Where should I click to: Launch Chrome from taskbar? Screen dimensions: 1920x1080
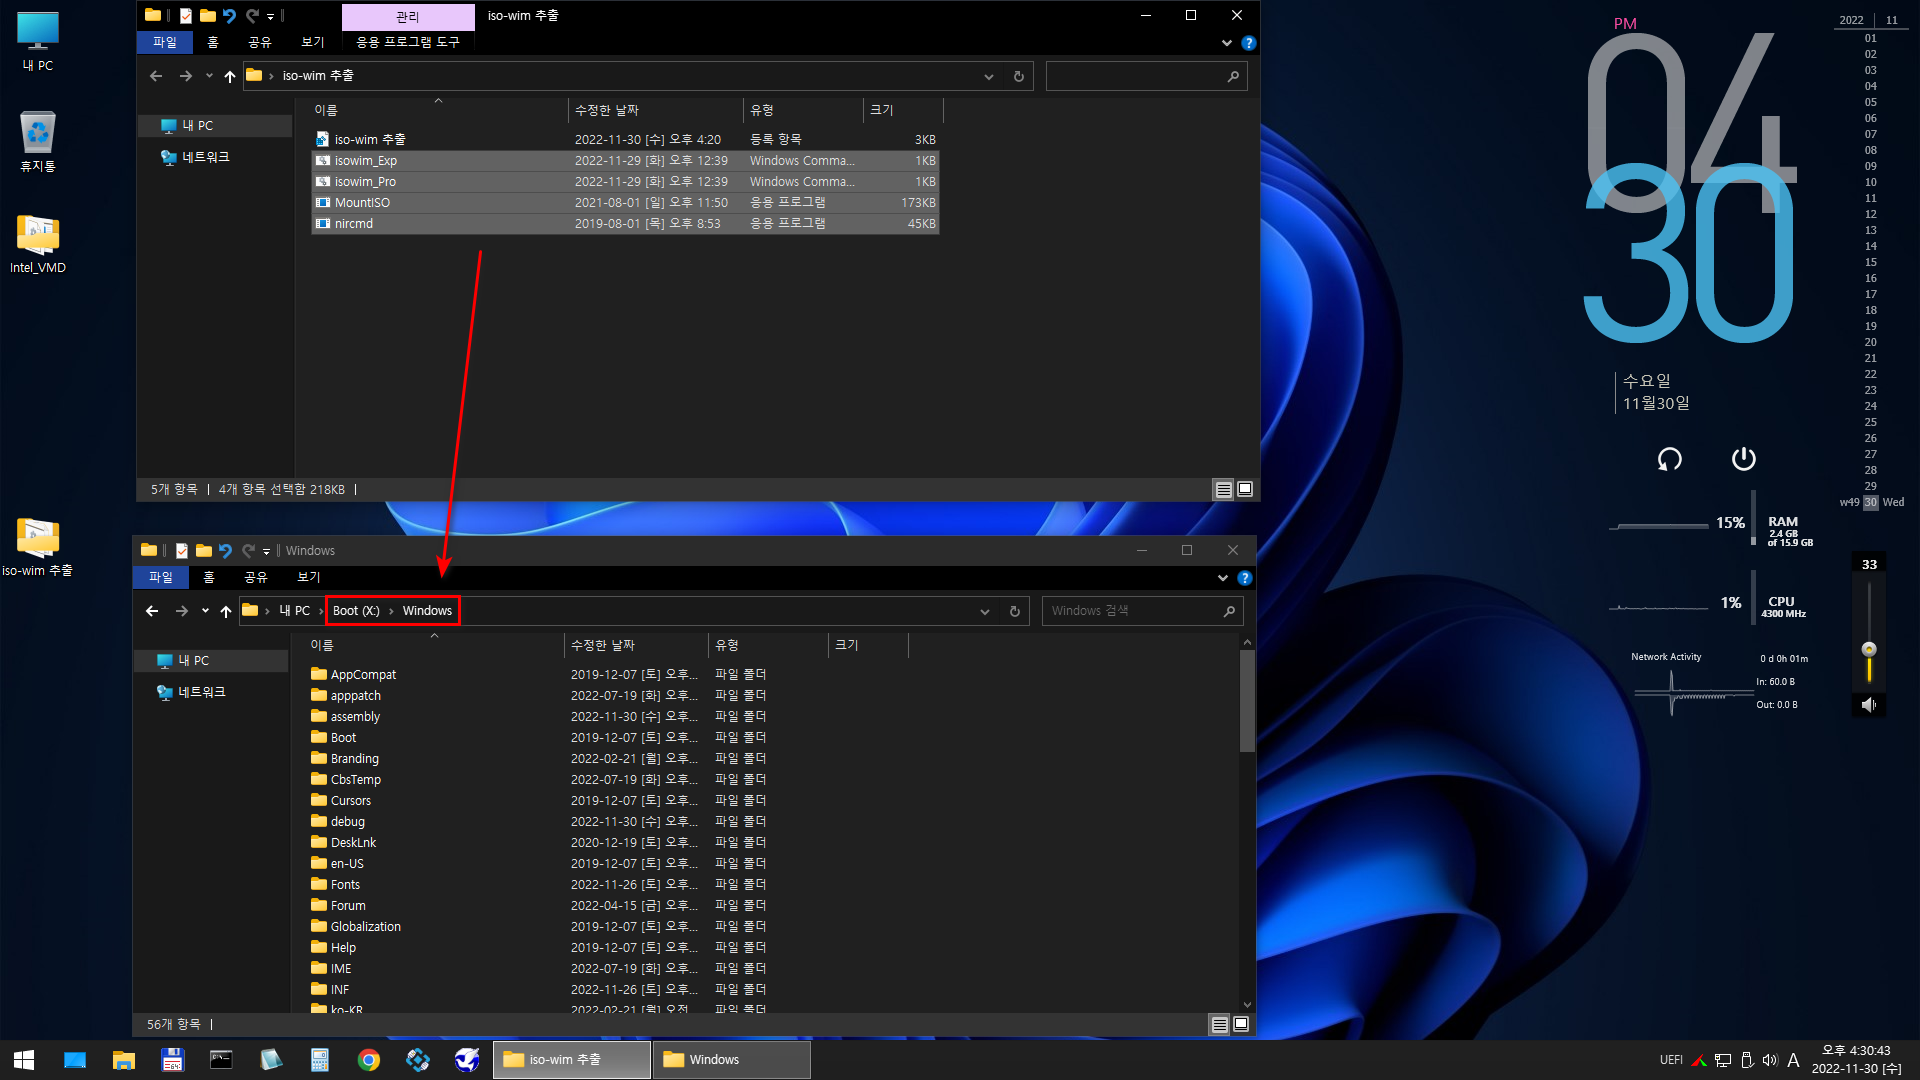tap(369, 1060)
